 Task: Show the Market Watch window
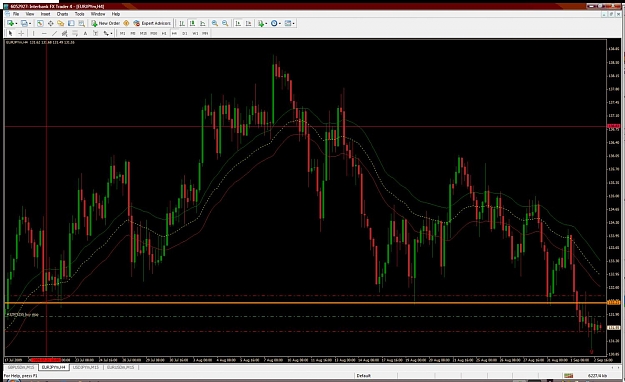(x=40, y=23)
